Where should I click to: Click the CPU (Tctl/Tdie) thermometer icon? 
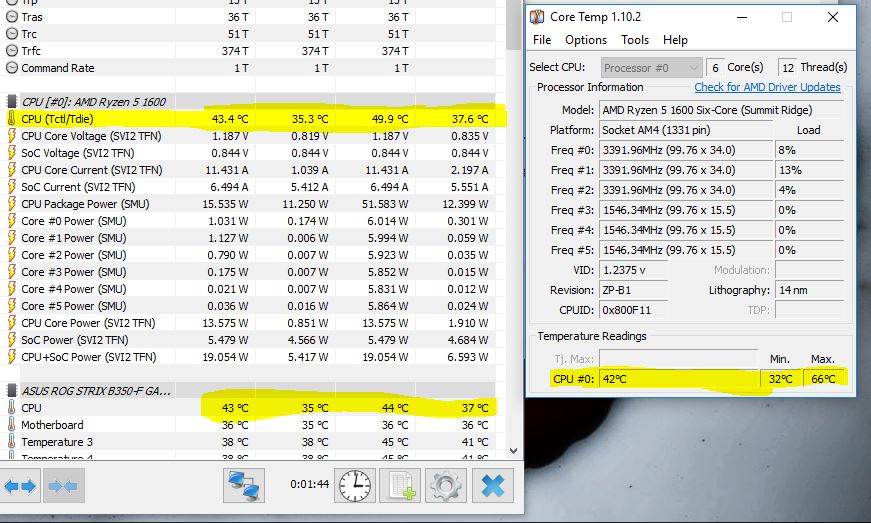11,118
